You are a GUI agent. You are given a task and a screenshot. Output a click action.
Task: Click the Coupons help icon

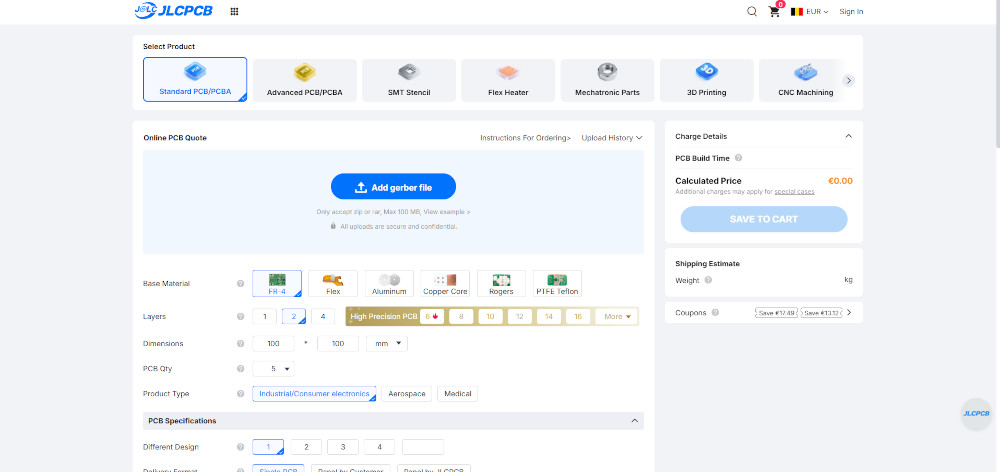[715, 313]
